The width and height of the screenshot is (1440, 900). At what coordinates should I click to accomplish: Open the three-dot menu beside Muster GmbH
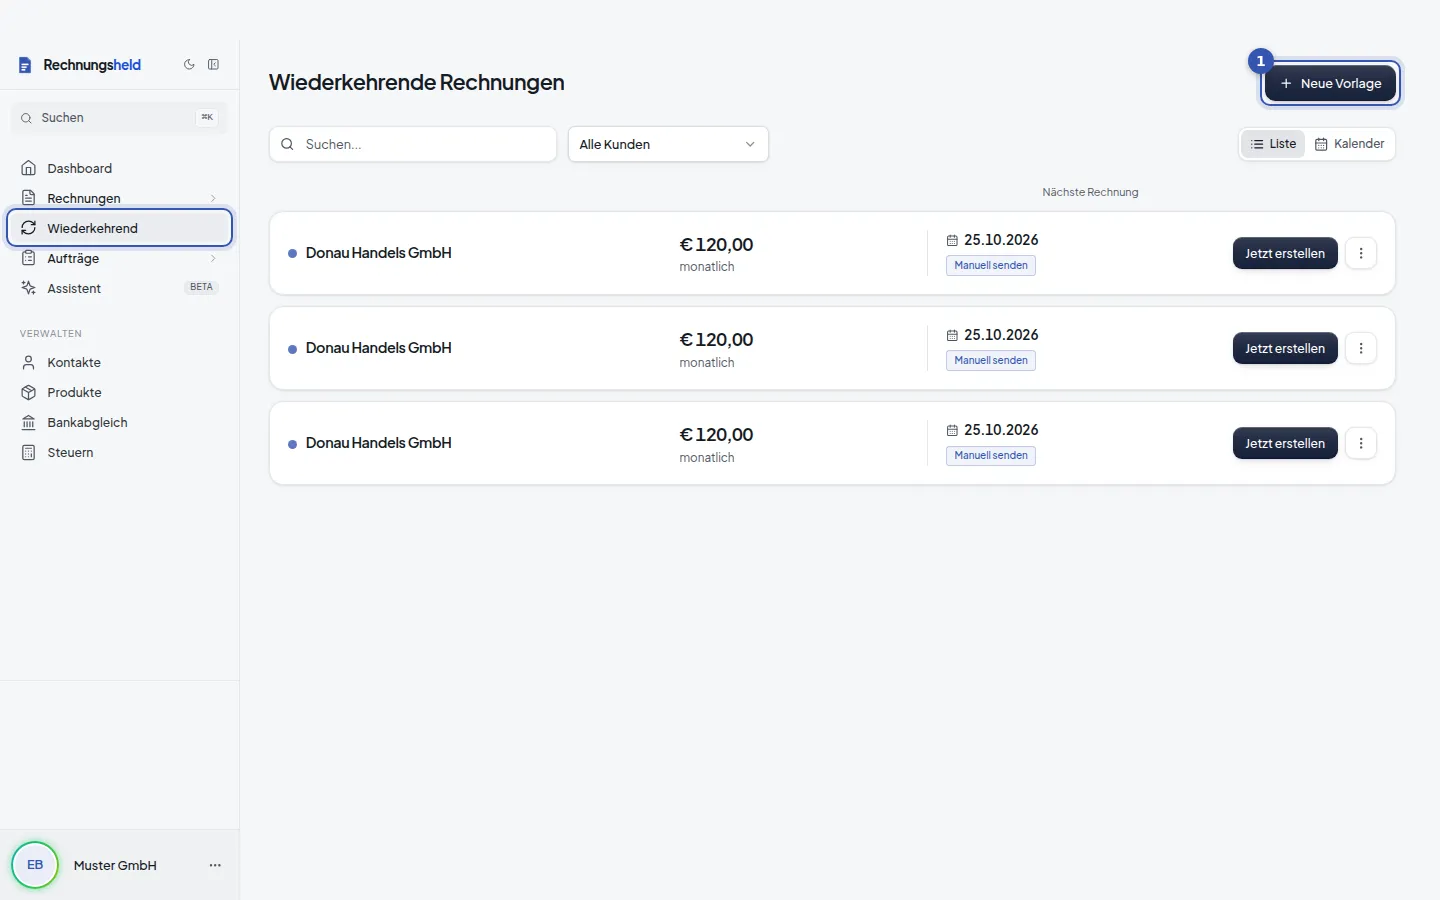215,865
